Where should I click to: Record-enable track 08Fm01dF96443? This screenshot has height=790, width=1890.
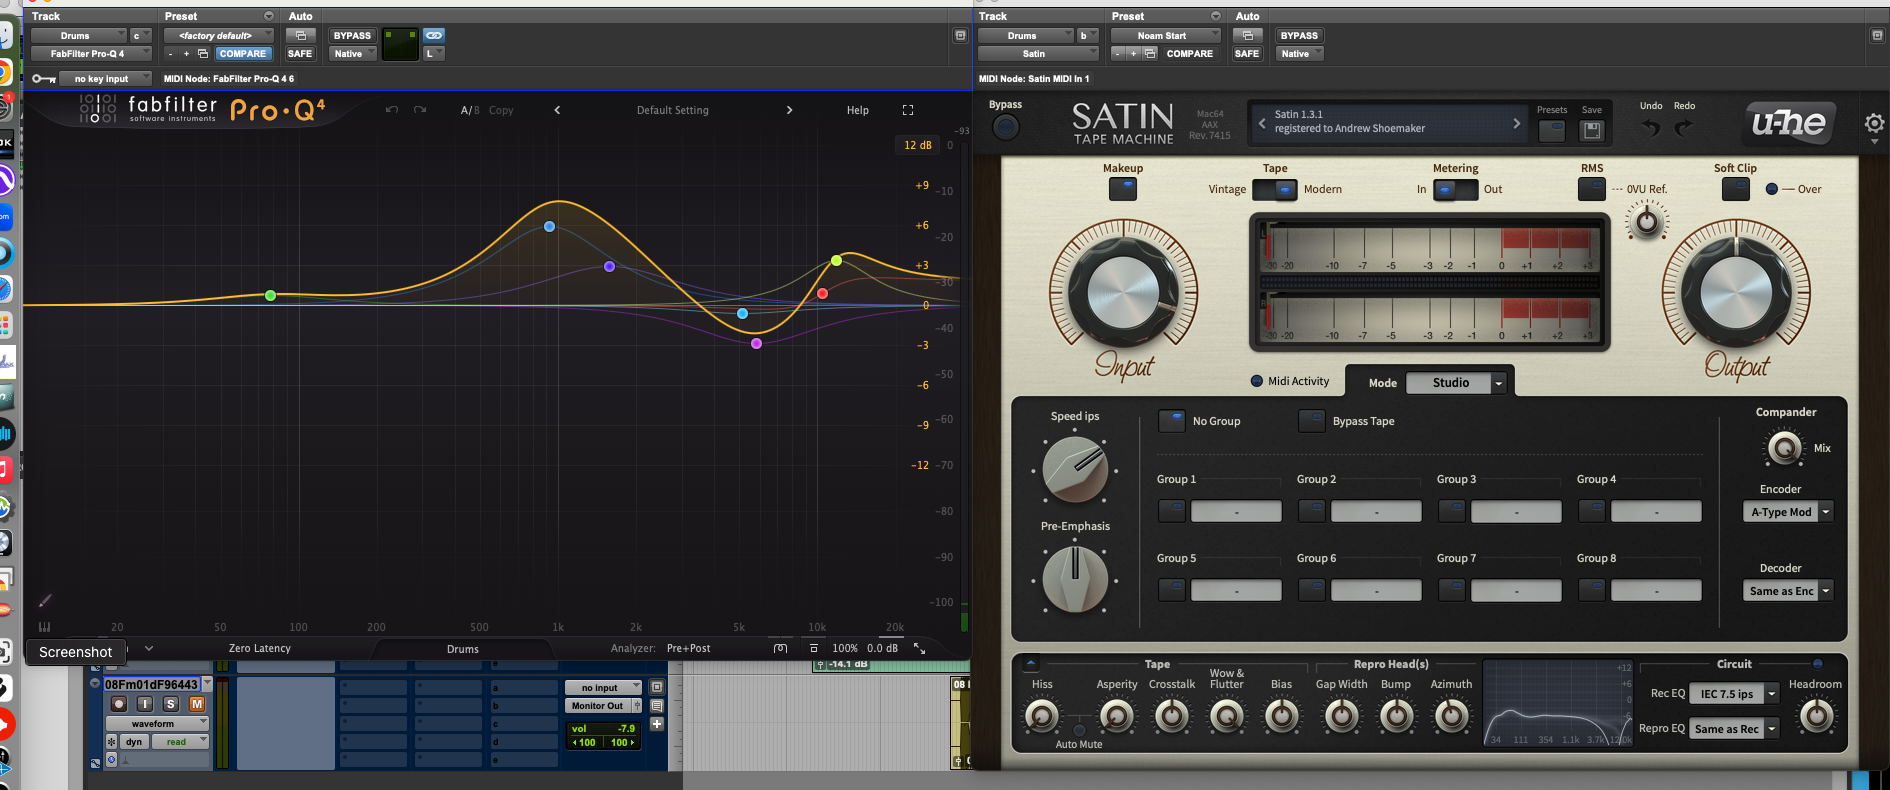coord(119,704)
